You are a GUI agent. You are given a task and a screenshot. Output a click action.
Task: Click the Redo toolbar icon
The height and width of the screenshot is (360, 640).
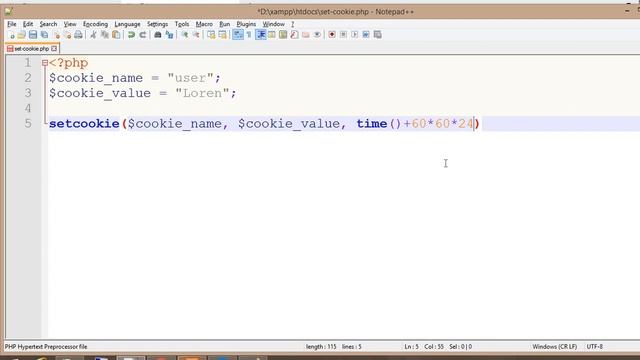click(x=143, y=35)
